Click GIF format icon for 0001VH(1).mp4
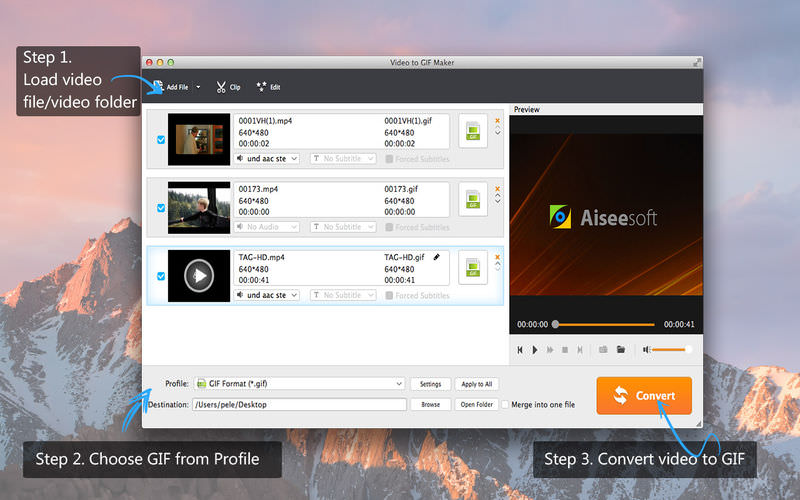This screenshot has width=800, height=500. point(473,131)
